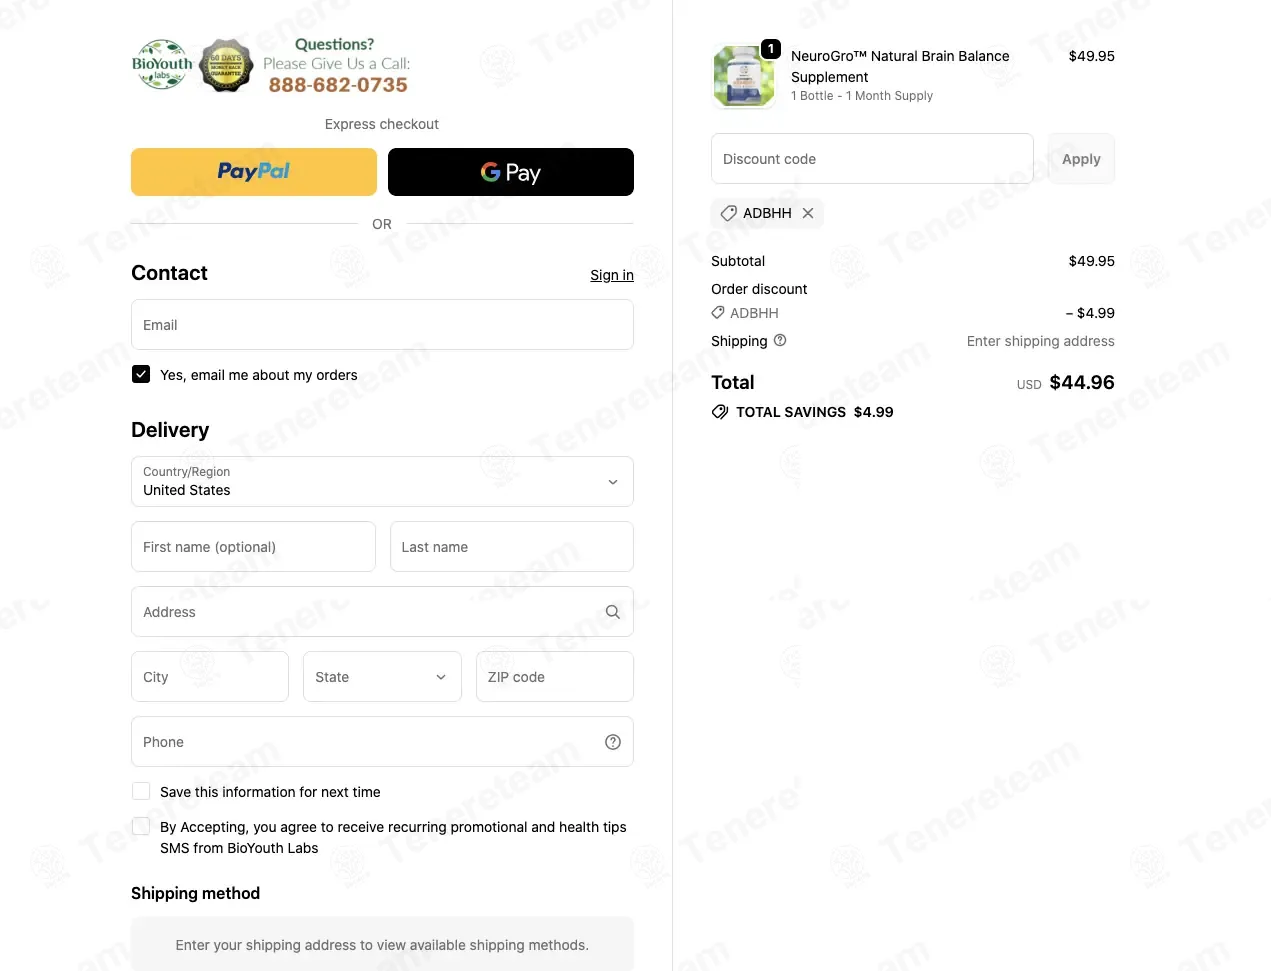The height and width of the screenshot is (971, 1271).
Task: Uncheck Yes, email me about my orders
Action: pyautogui.click(x=141, y=374)
